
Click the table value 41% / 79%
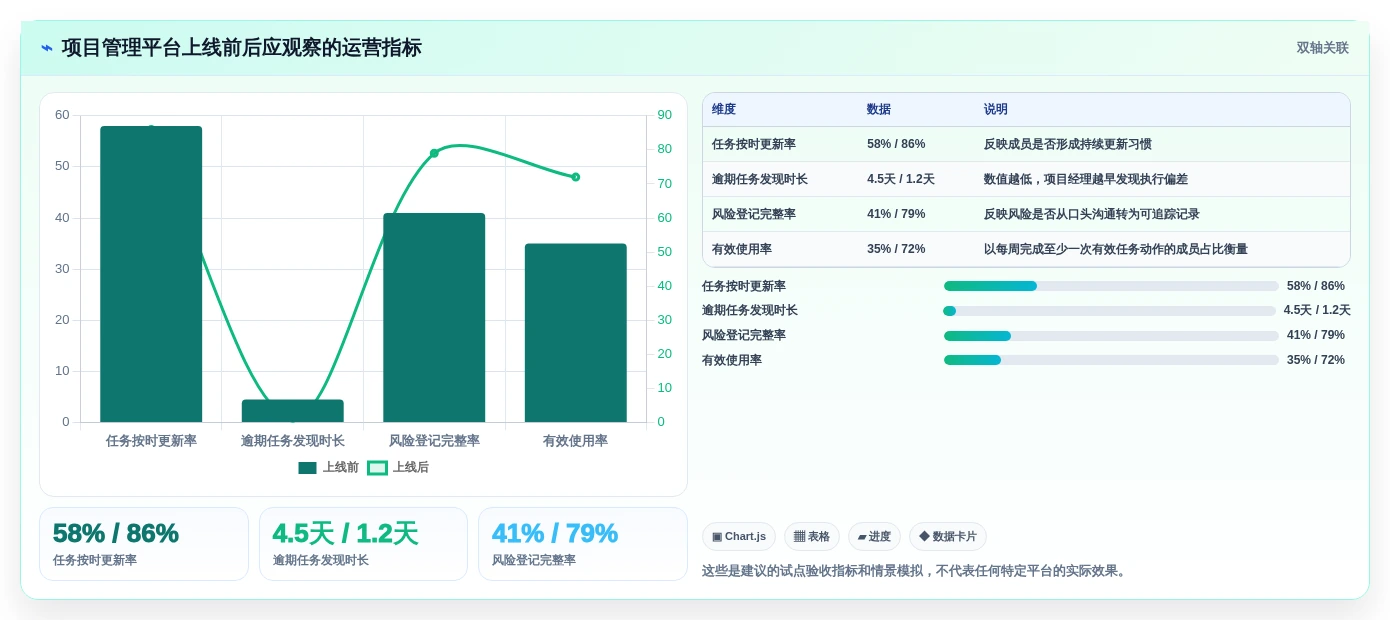coord(896,214)
